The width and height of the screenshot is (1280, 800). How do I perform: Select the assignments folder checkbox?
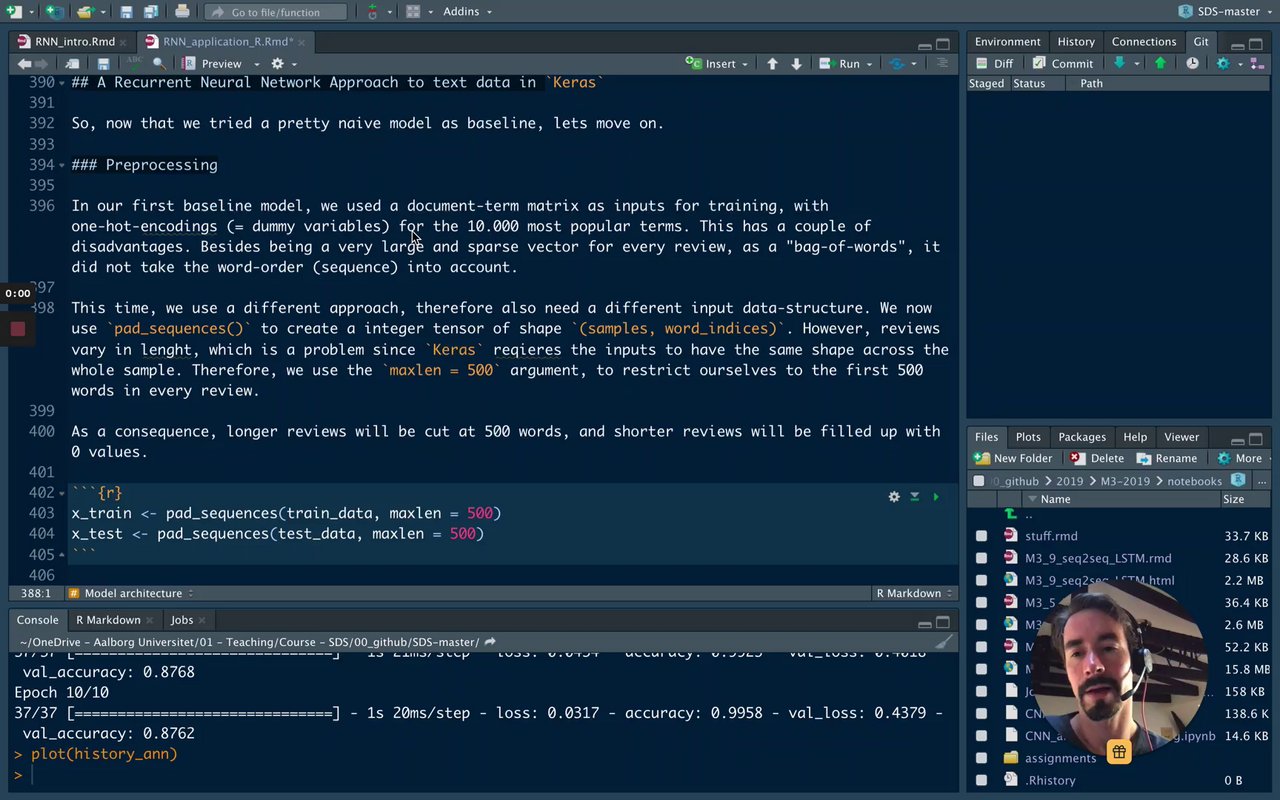981,758
